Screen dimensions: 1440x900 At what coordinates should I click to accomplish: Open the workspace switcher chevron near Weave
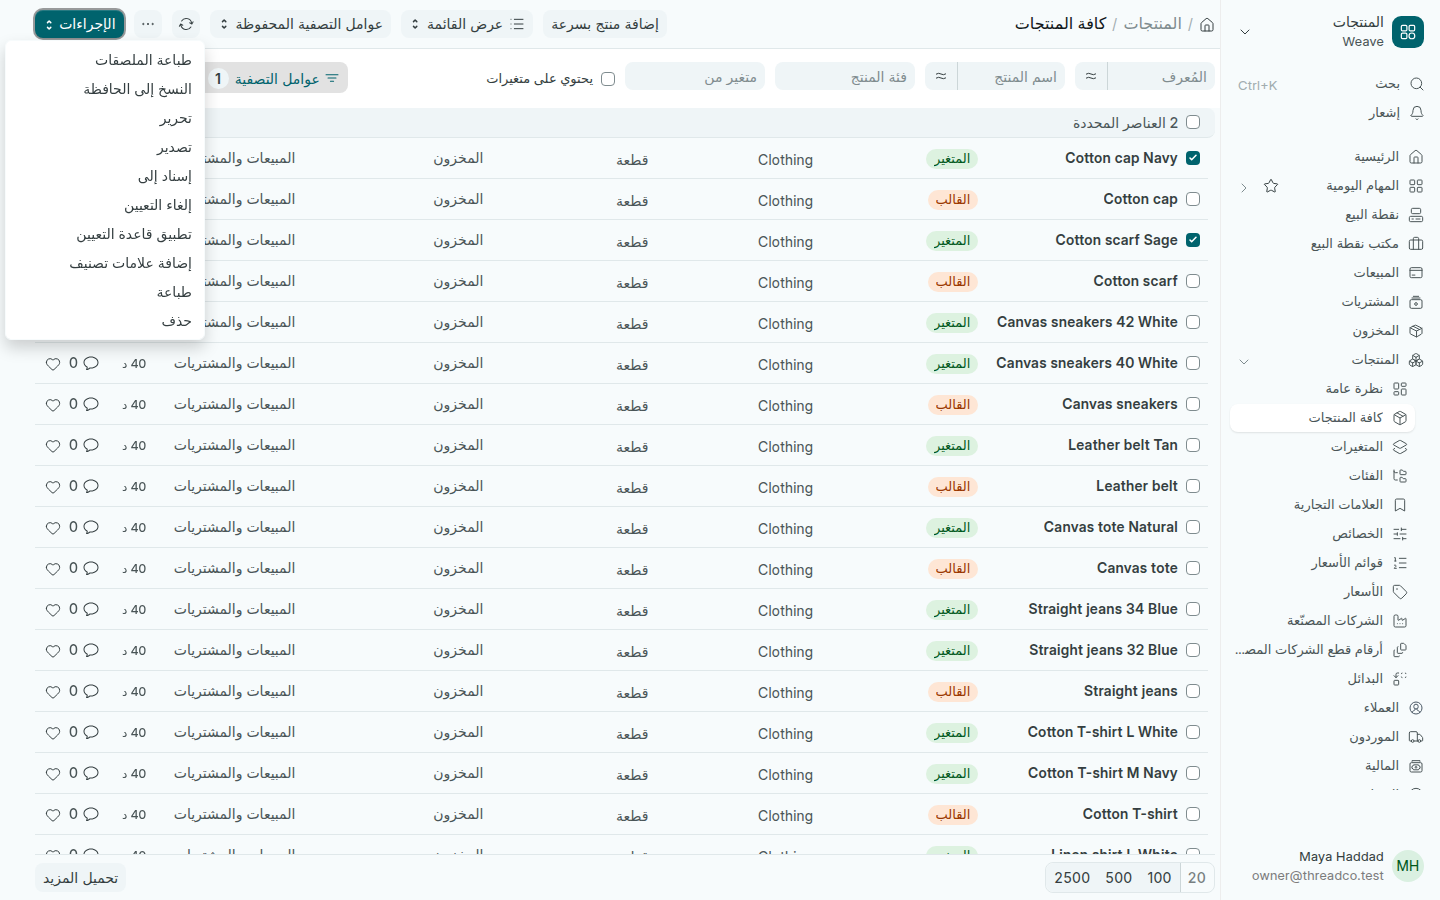click(x=1245, y=32)
